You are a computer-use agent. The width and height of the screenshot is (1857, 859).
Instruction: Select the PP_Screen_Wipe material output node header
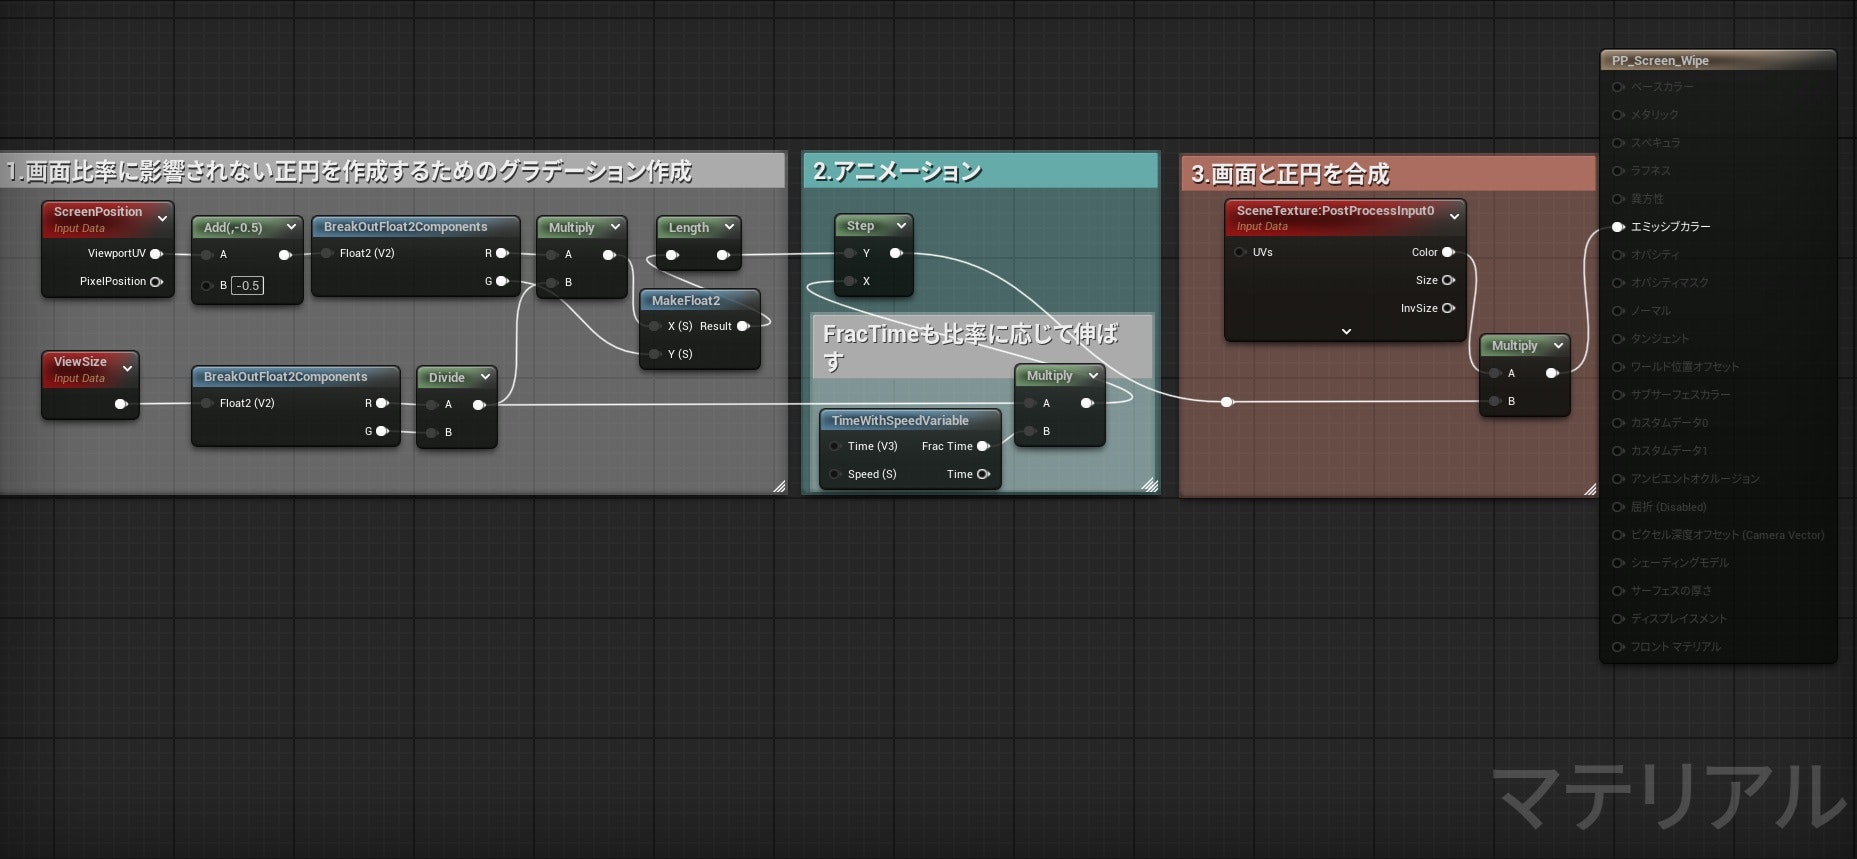coord(1718,60)
